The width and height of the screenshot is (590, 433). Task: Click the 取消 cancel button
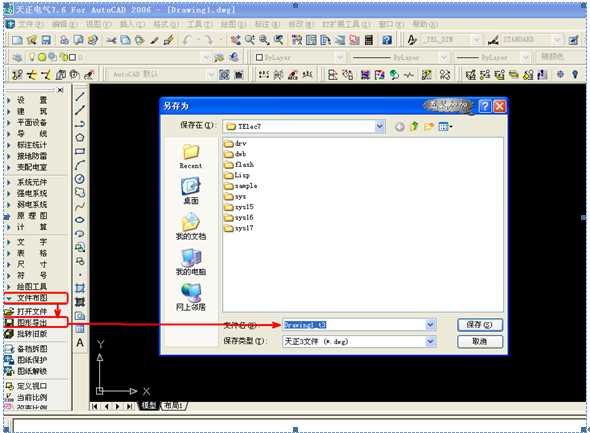pyautogui.click(x=480, y=341)
